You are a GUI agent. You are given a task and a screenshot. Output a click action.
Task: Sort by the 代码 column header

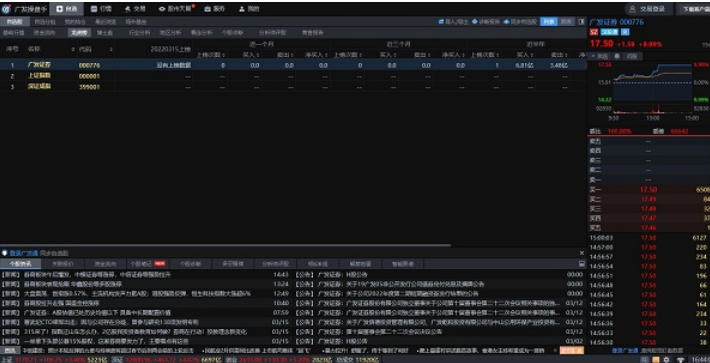(x=85, y=48)
